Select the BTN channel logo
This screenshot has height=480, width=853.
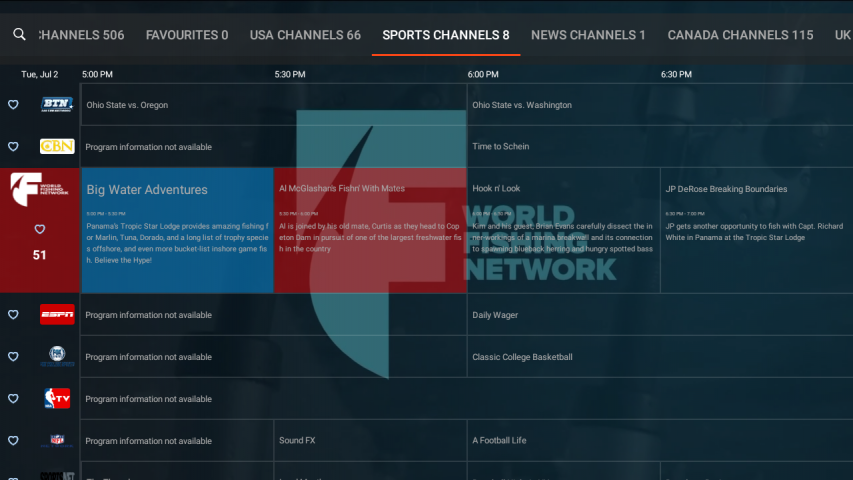coord(57,105)
